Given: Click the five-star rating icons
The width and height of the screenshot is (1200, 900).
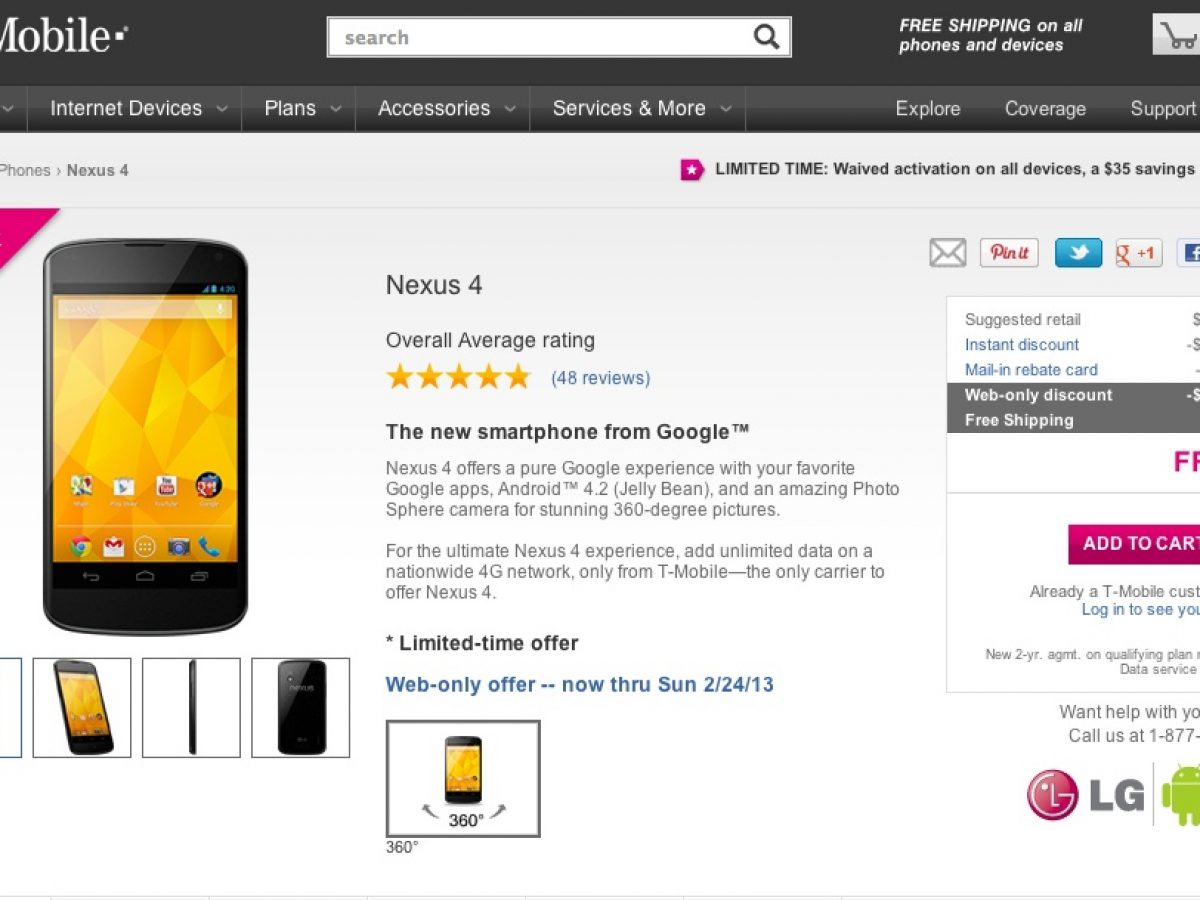Looking at the screenshot, I should (458, 377).
